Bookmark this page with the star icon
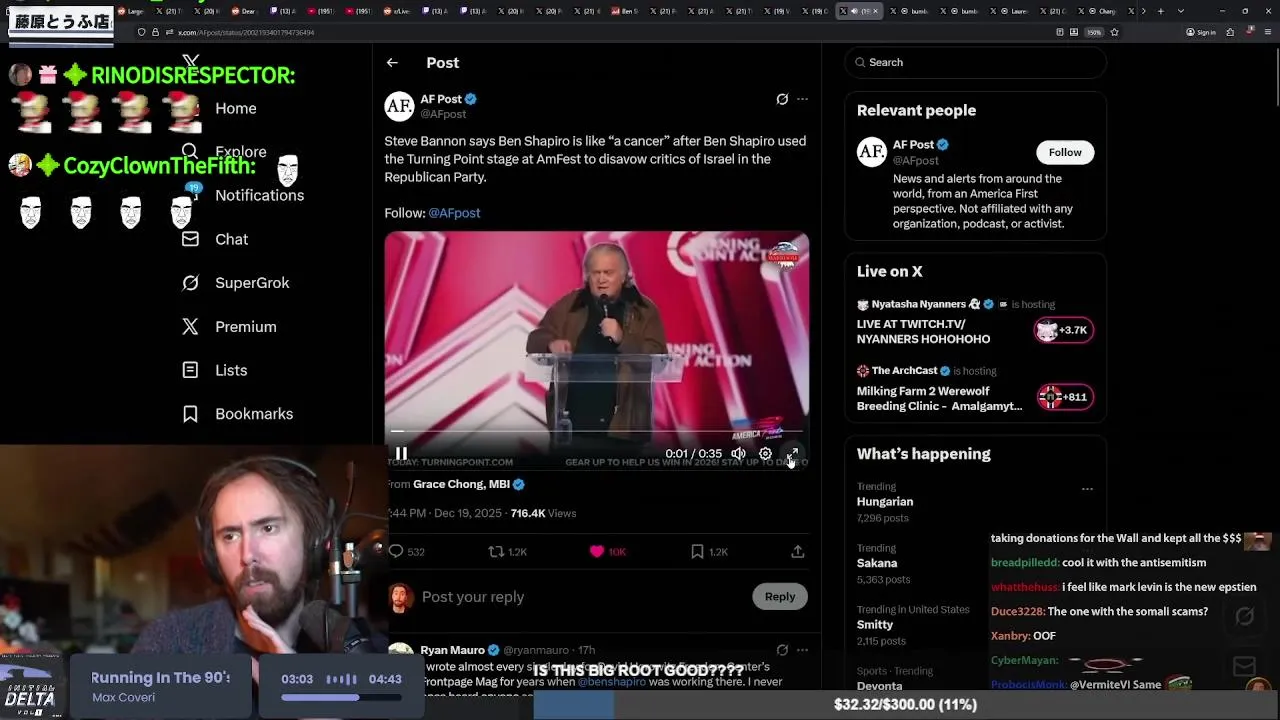This screenshot has width=1280, height=720. (x=1114, y=32)
